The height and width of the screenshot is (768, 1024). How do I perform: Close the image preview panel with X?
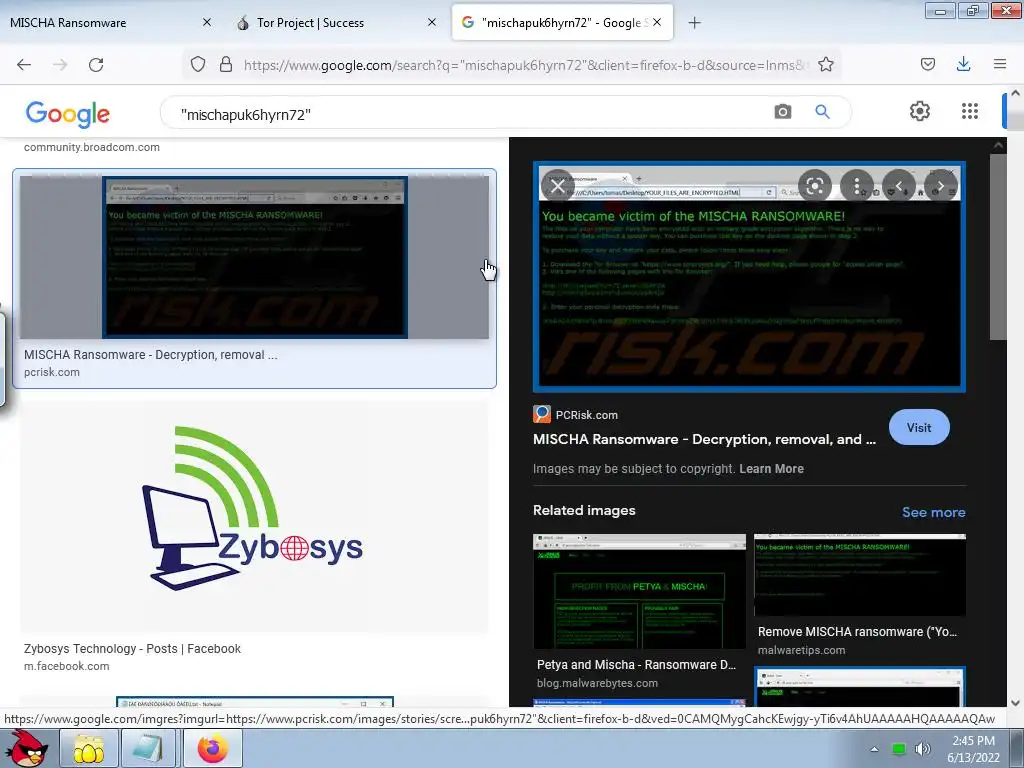click(x=557, y=186)
